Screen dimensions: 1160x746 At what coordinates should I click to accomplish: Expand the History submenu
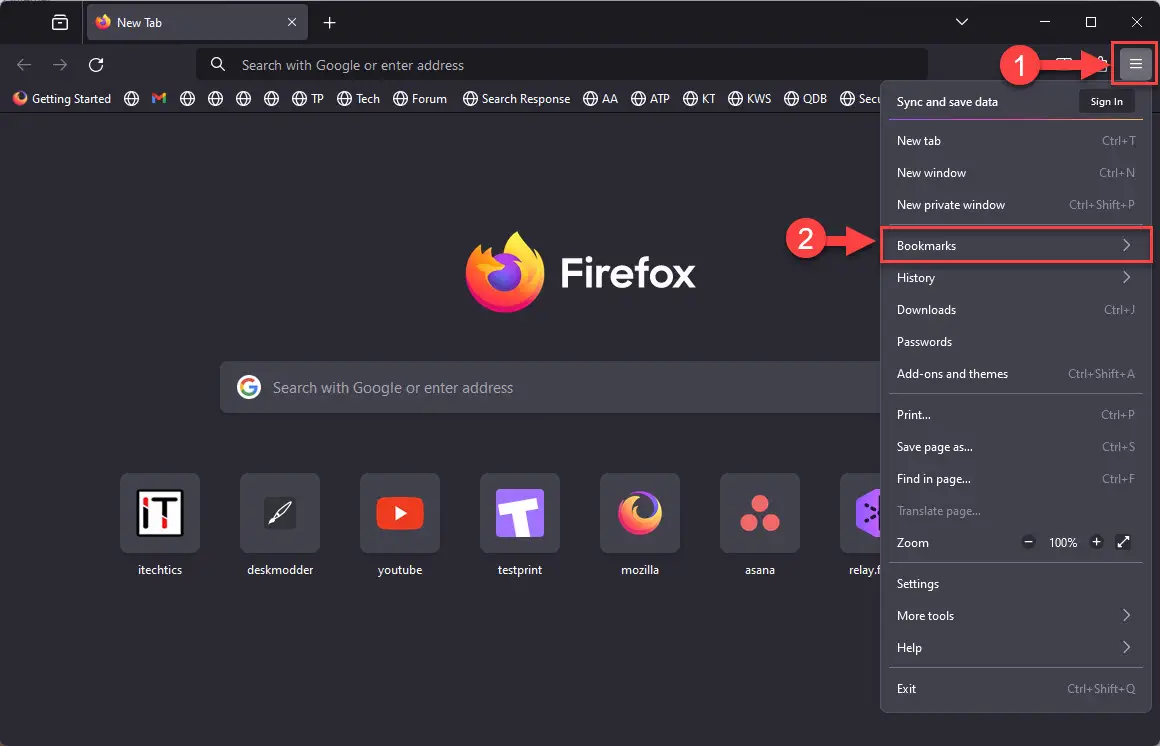(x=1016, y=278)
